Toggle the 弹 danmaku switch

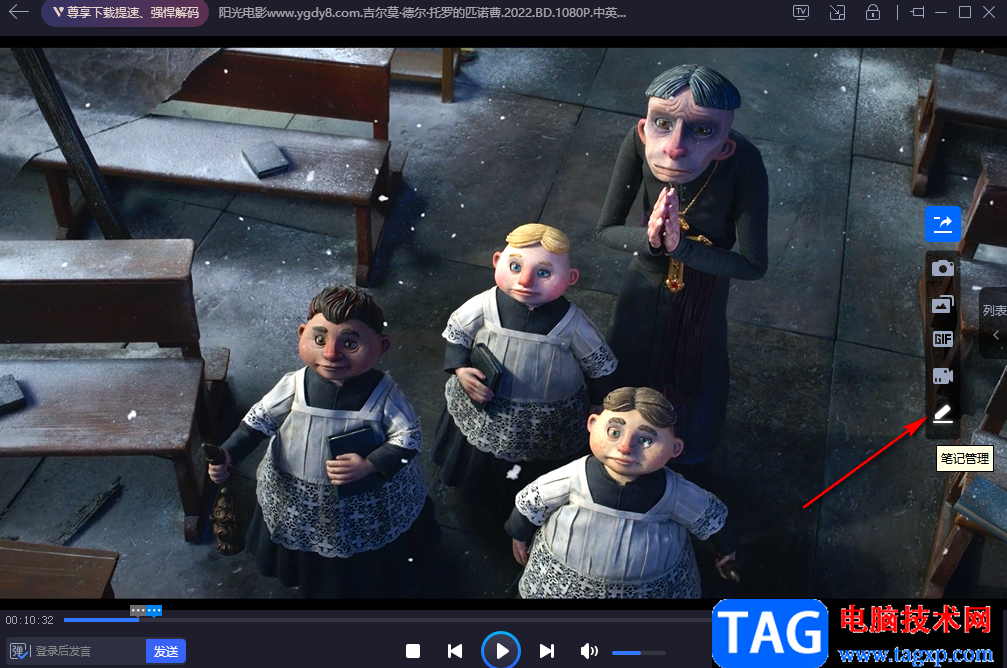[x=19, y=651]
